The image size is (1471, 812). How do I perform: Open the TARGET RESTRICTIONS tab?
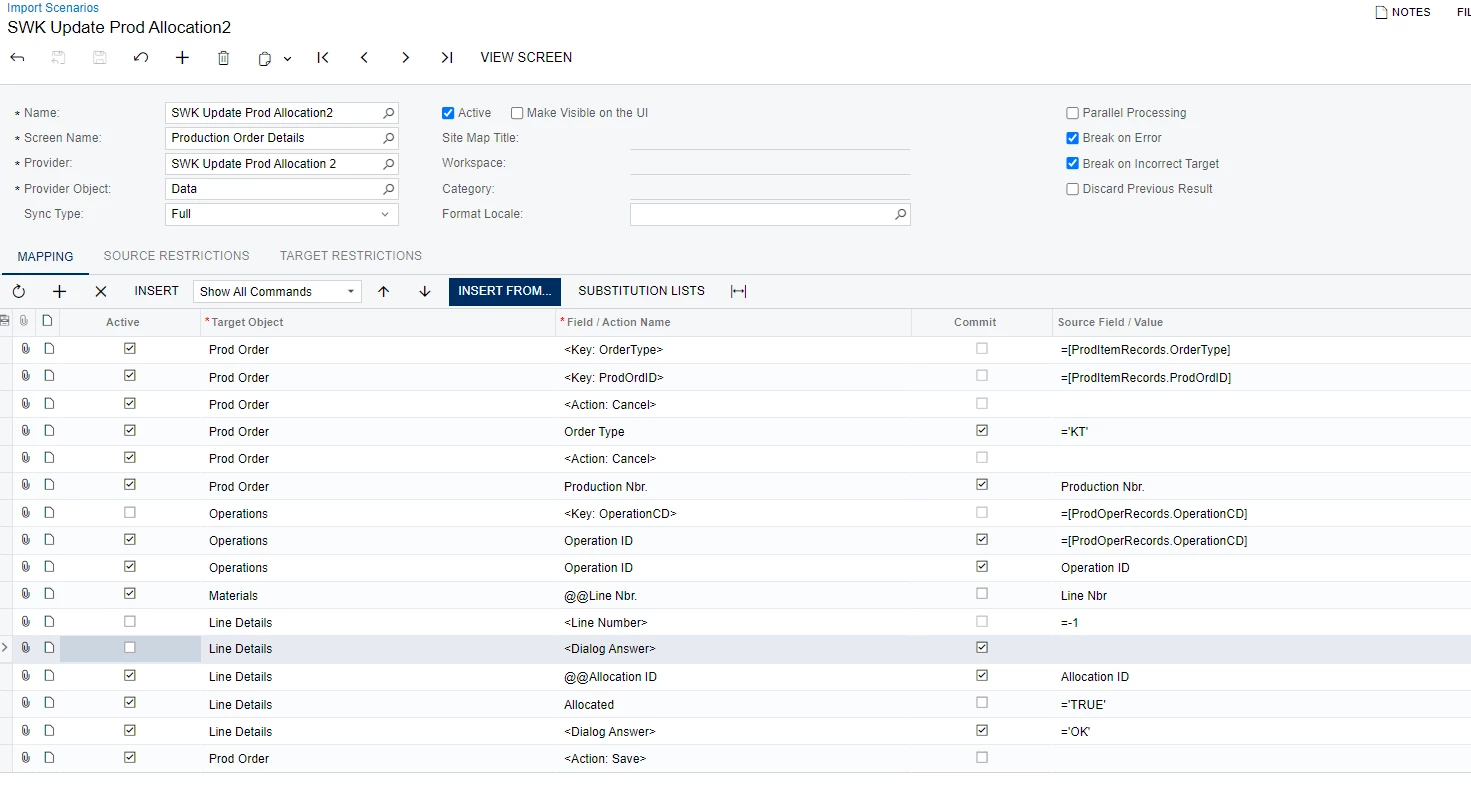point(351,256)
